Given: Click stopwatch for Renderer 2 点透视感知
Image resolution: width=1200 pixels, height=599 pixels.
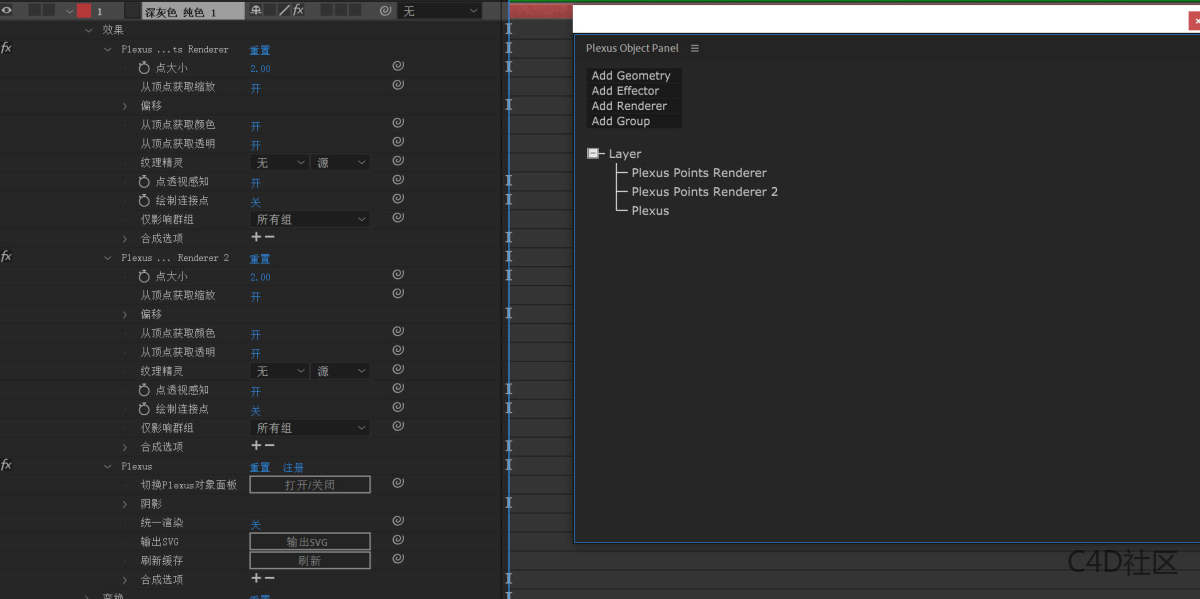Looking at the screenshot, I should click(x=144, y=390).
